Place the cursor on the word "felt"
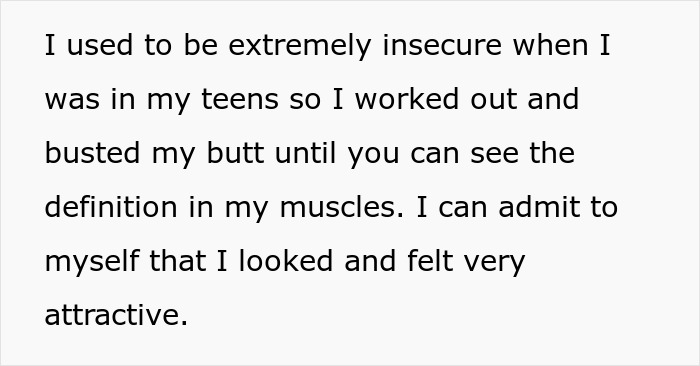Screen dimensions: 700x366 (430, 261)
